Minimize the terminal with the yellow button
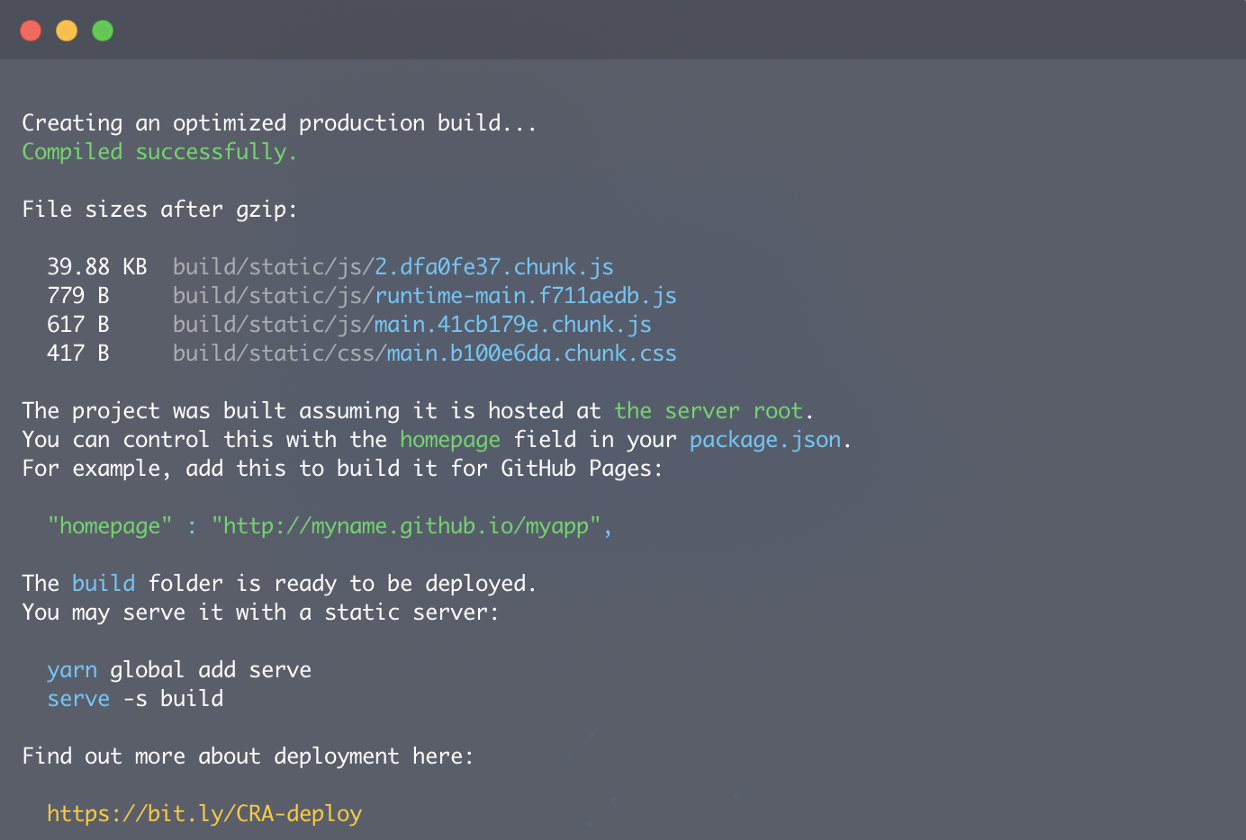Screen dimensions: 1246x840 [67, 31]
